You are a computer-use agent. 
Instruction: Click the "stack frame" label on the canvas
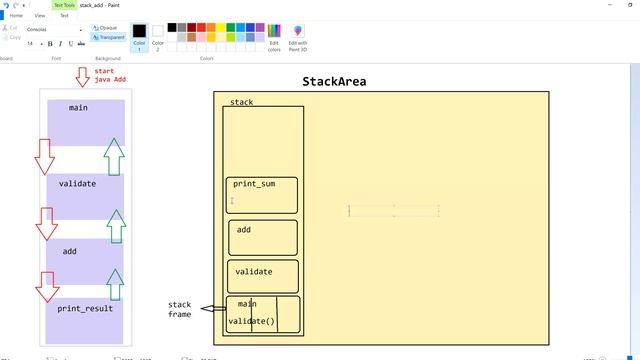pos(180,309)
